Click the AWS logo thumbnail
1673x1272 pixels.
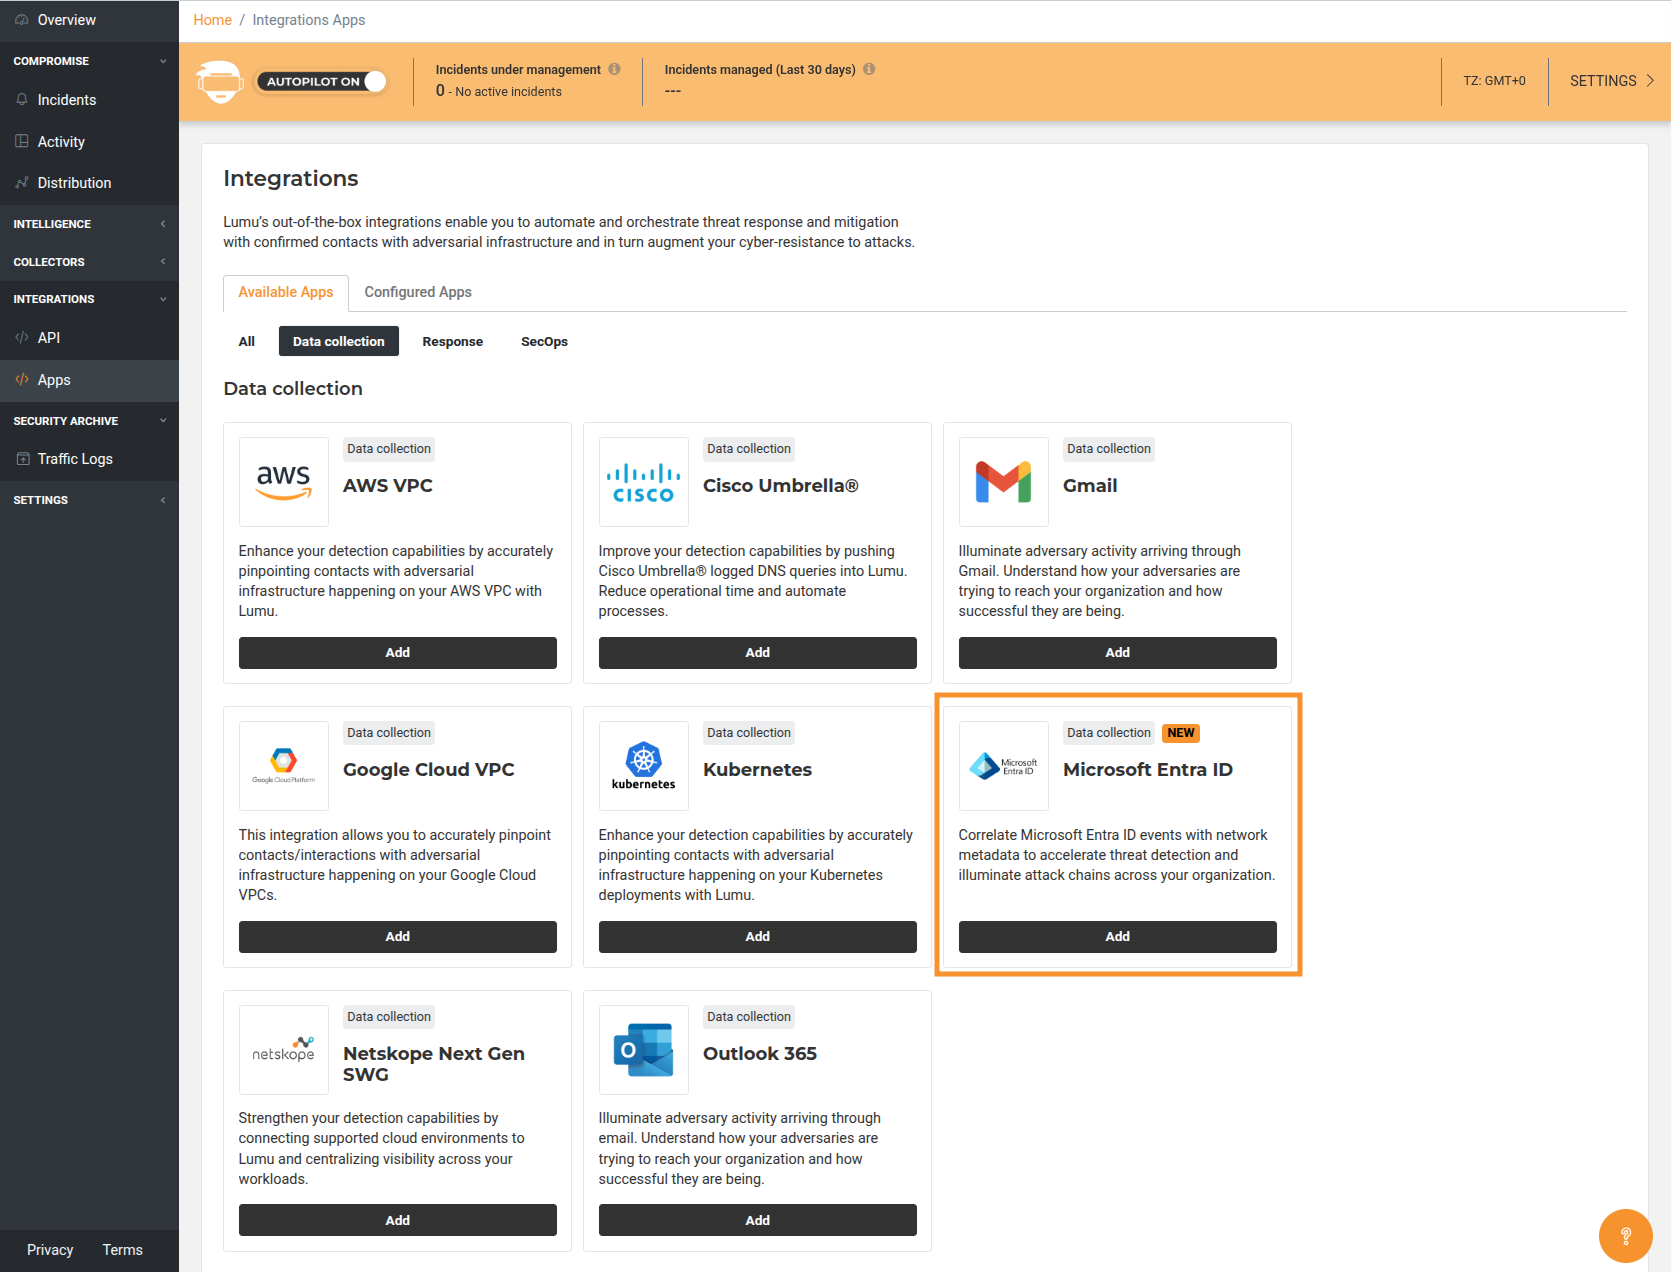click(284, 482)
